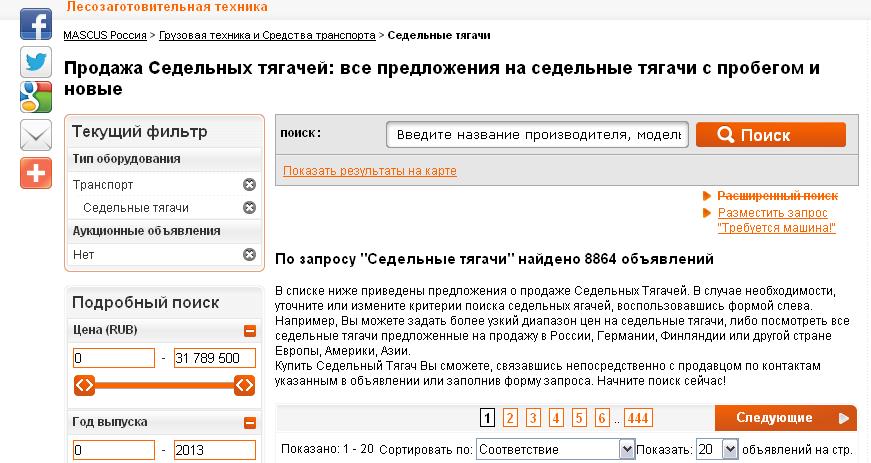The width and height of the screenshot is (871, 463).
Task: Click the Седельные тягачи breadcrumb text
Action: pyautogui.click(x=439, y=35)
